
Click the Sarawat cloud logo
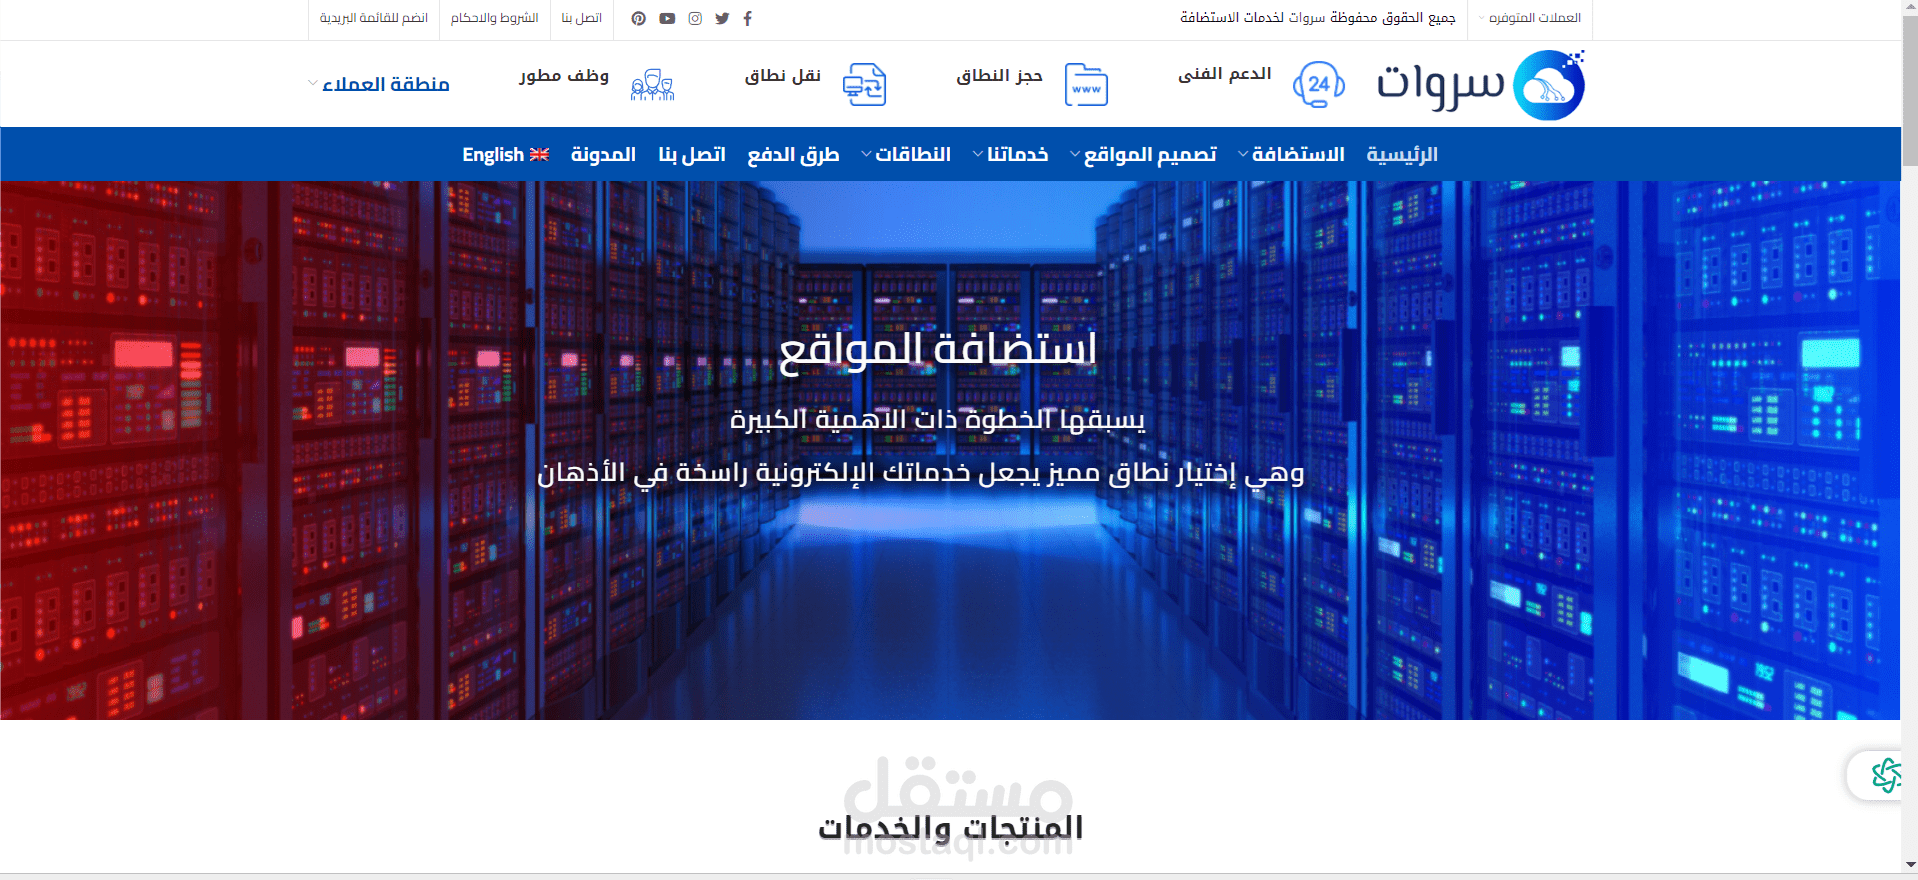coord(1549,85)
